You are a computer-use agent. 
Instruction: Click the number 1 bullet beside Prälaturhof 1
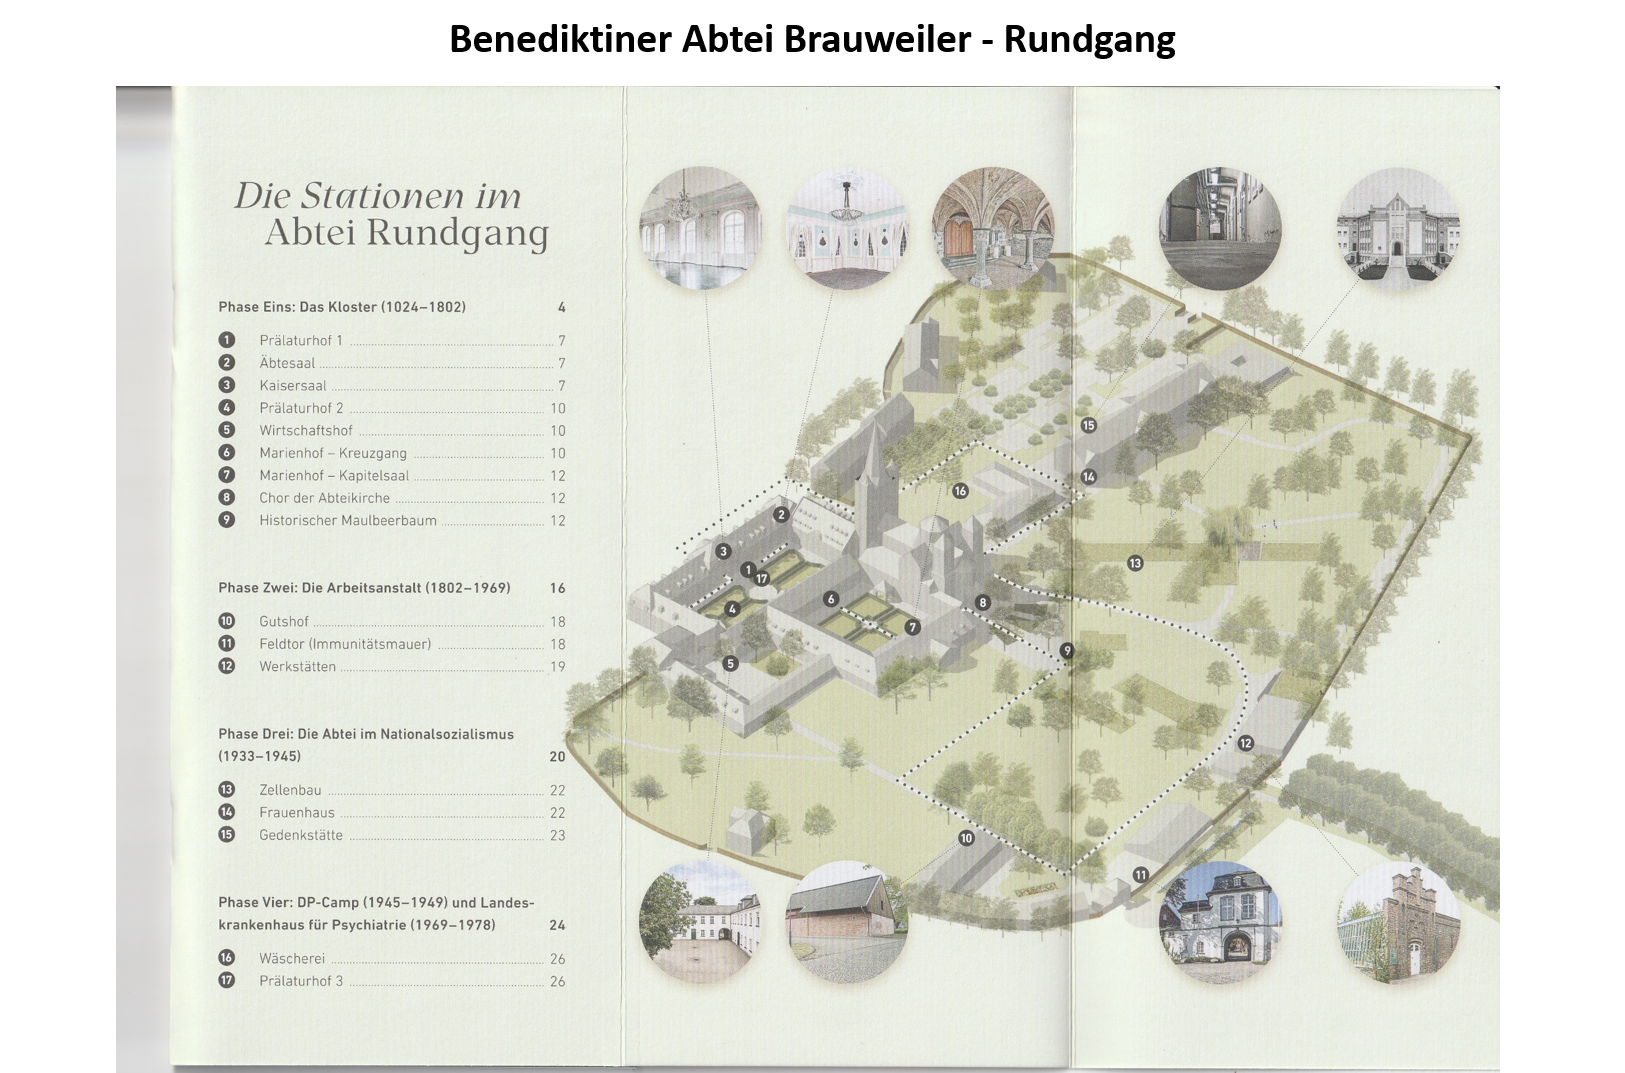coord(227,340)
